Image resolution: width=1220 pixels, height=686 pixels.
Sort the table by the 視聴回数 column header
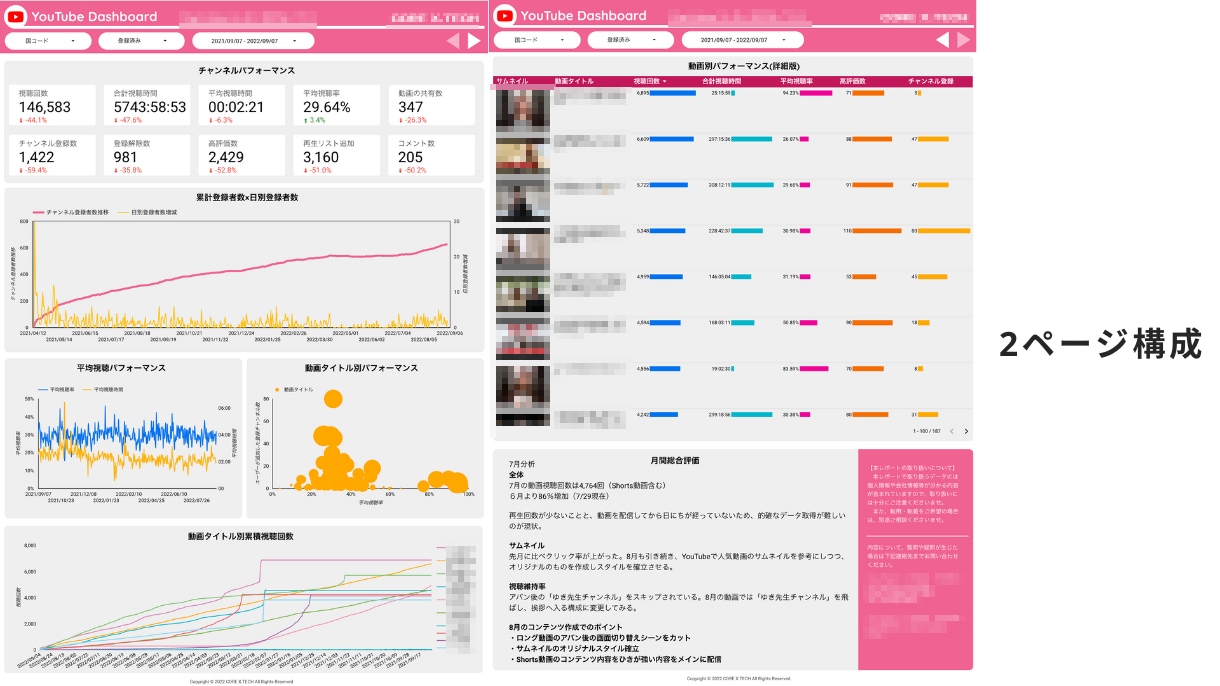[650, 81]
